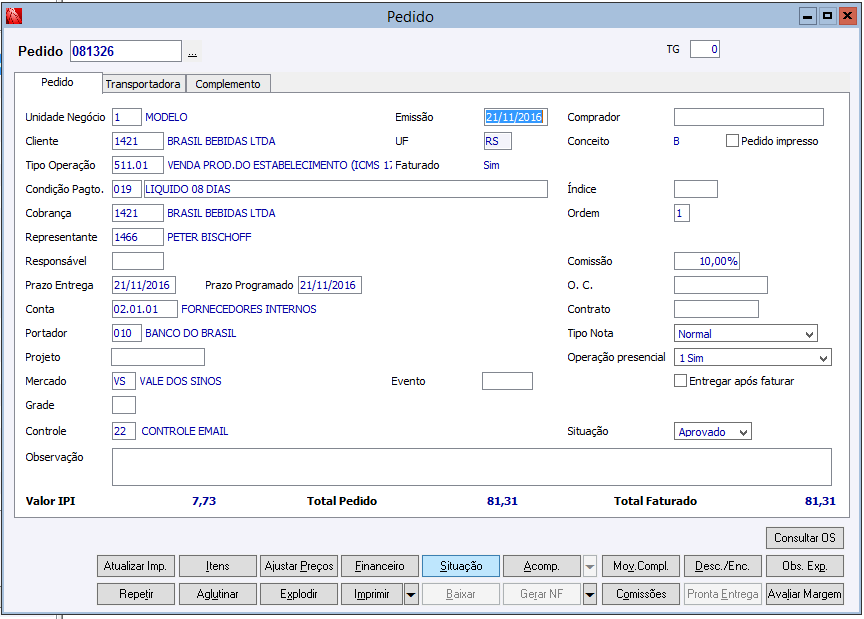Click the Conta field 02.01.01

[x=145, y=309]
